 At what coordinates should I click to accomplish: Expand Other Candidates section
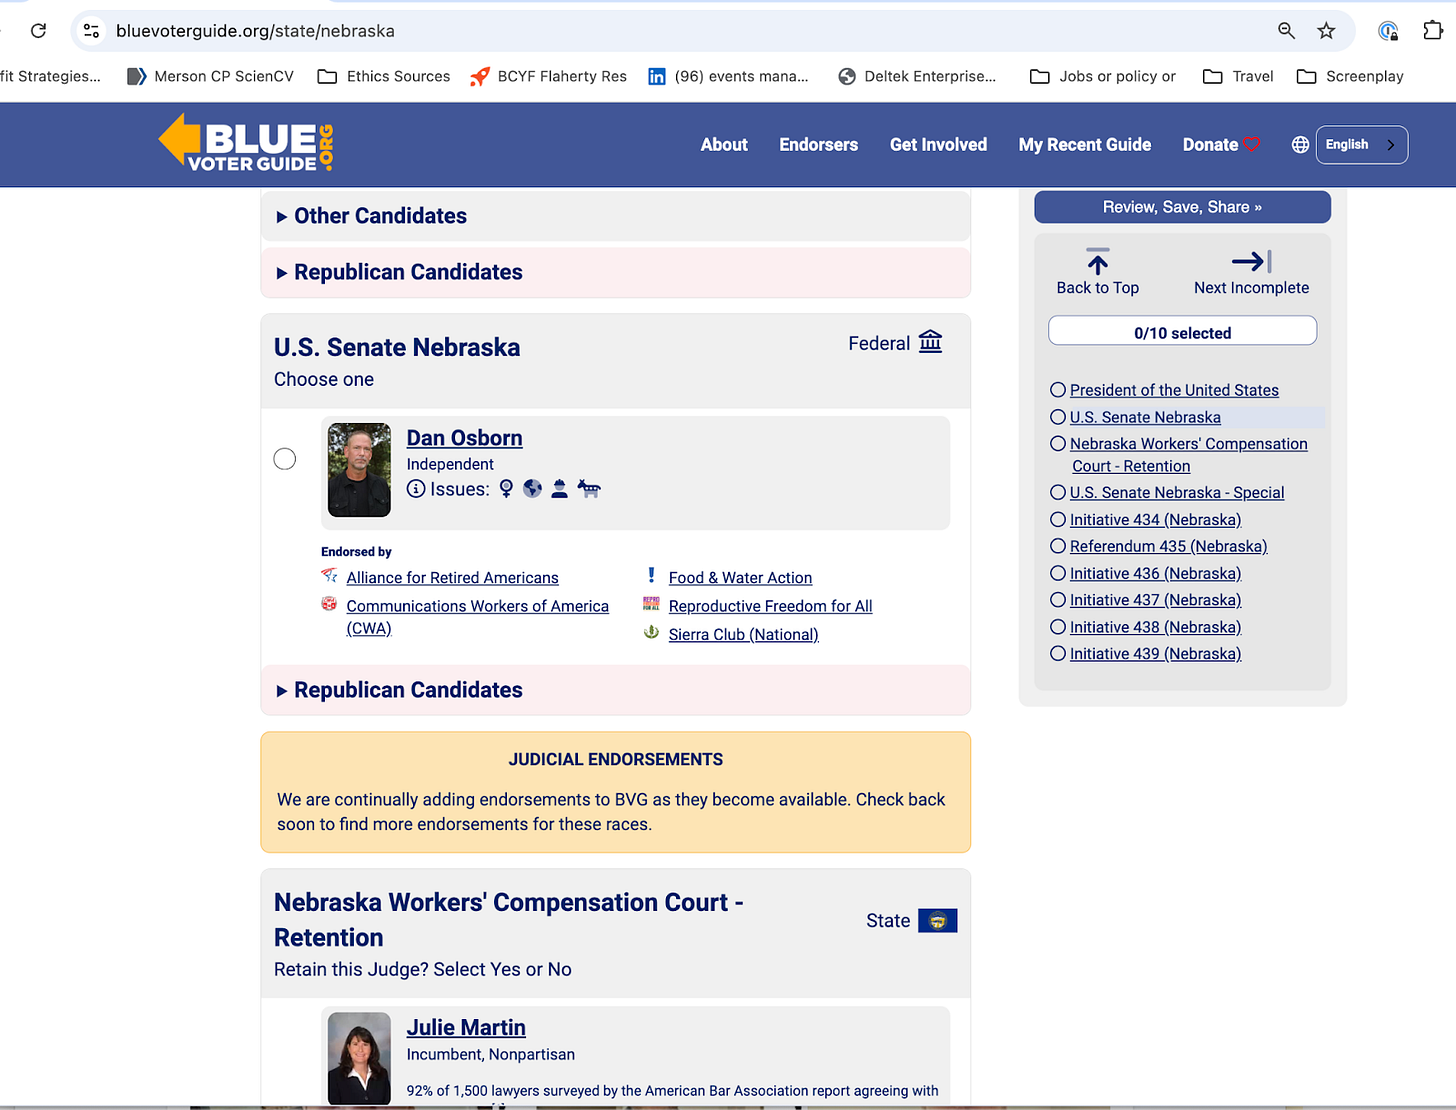(x=615, y=216)
